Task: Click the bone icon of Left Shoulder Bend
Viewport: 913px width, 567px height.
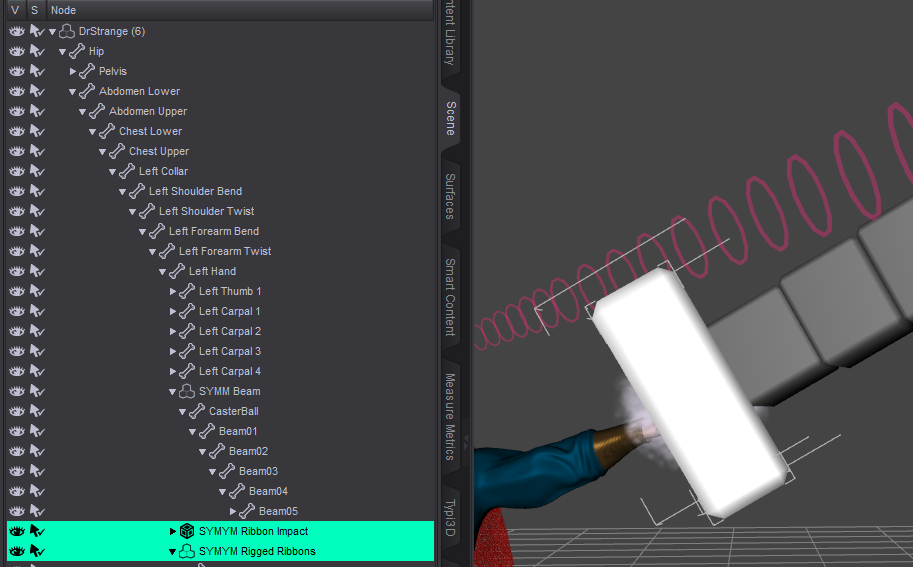Action: tap(137, 191)
